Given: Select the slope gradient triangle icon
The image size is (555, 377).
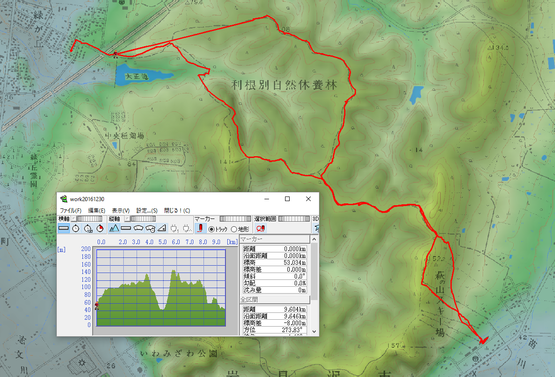Looking at the screenshot, I should pos(162,229).
